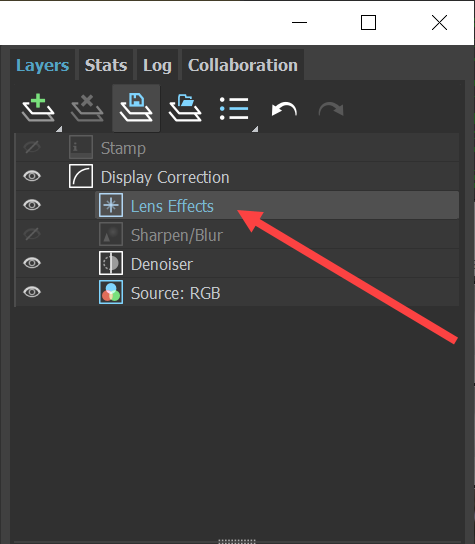This screenshot has width=475, height=544.
Task: Click the Sharpen/Blur layer icon
Action: [x=111, y=234]
